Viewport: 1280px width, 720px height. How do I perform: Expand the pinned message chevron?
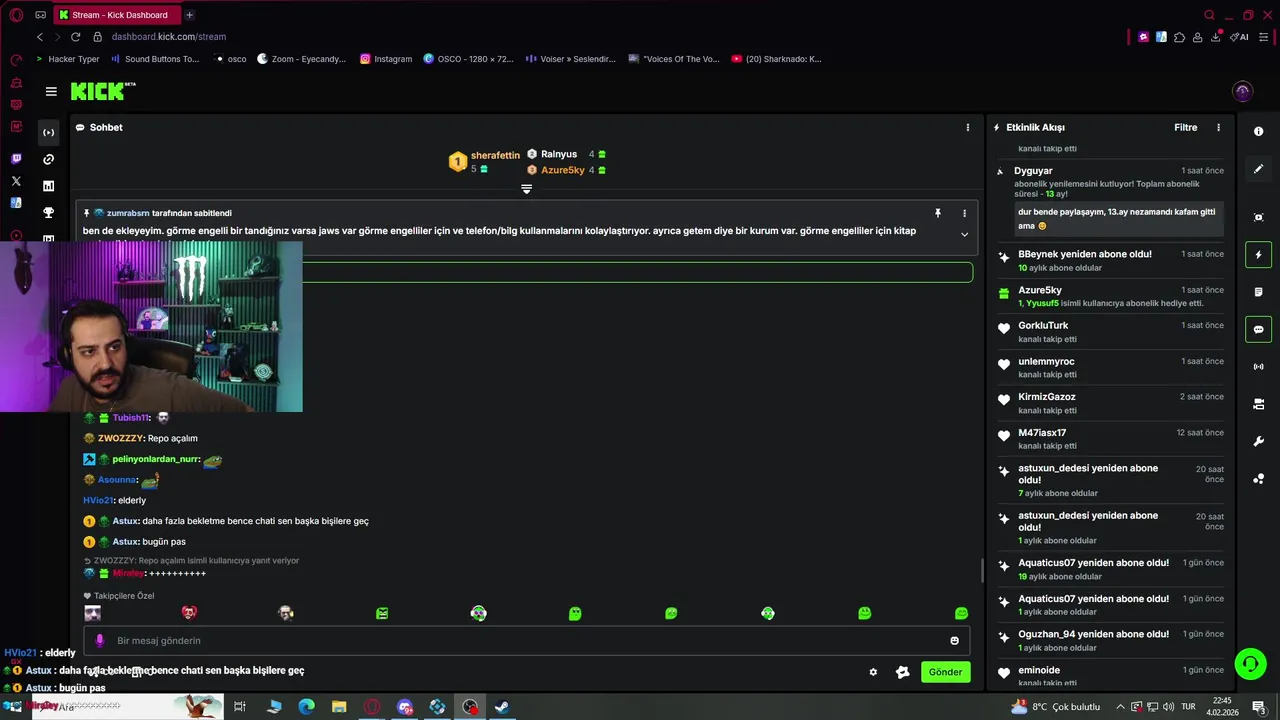[964, 234]
